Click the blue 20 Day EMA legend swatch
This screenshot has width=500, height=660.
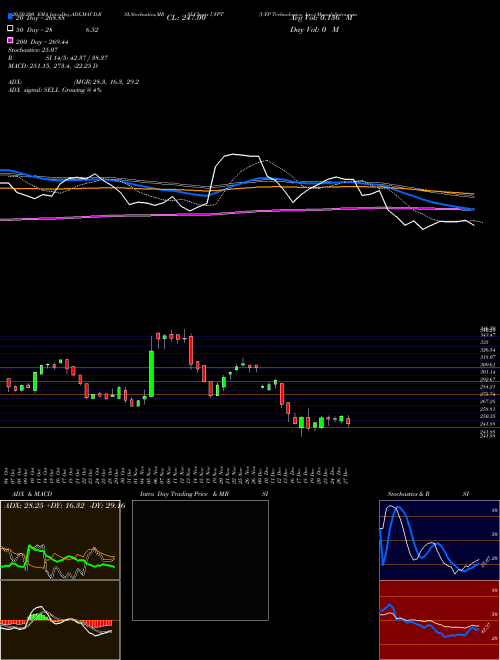pyautogui.click(x=11, y=17)
